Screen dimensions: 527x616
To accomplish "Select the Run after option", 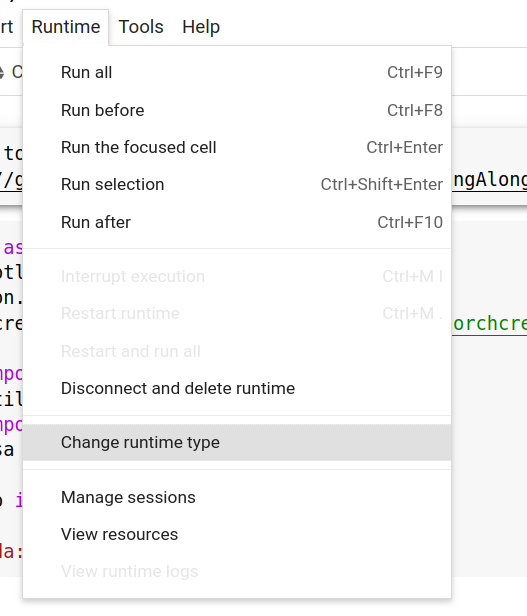I will click(x=237, y=222).
